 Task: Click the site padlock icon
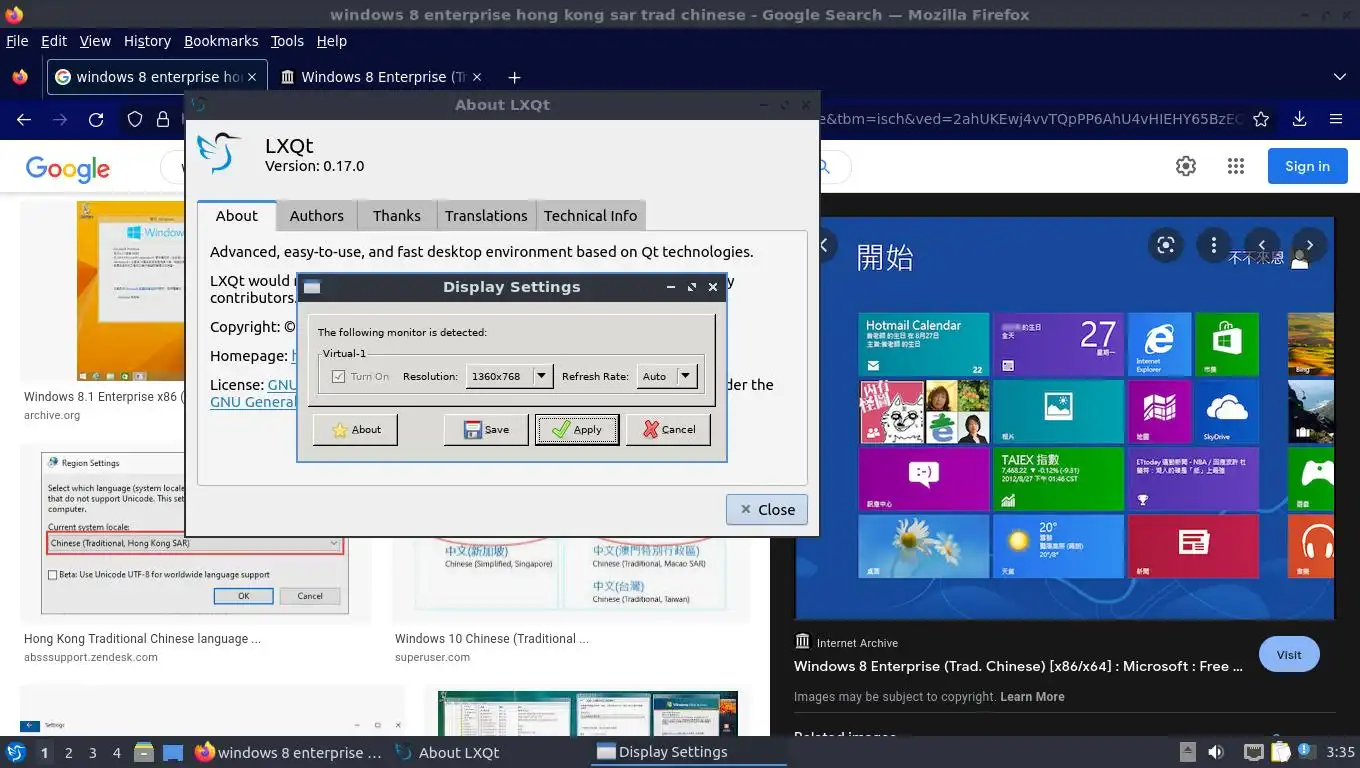click(x=163, y=120)
